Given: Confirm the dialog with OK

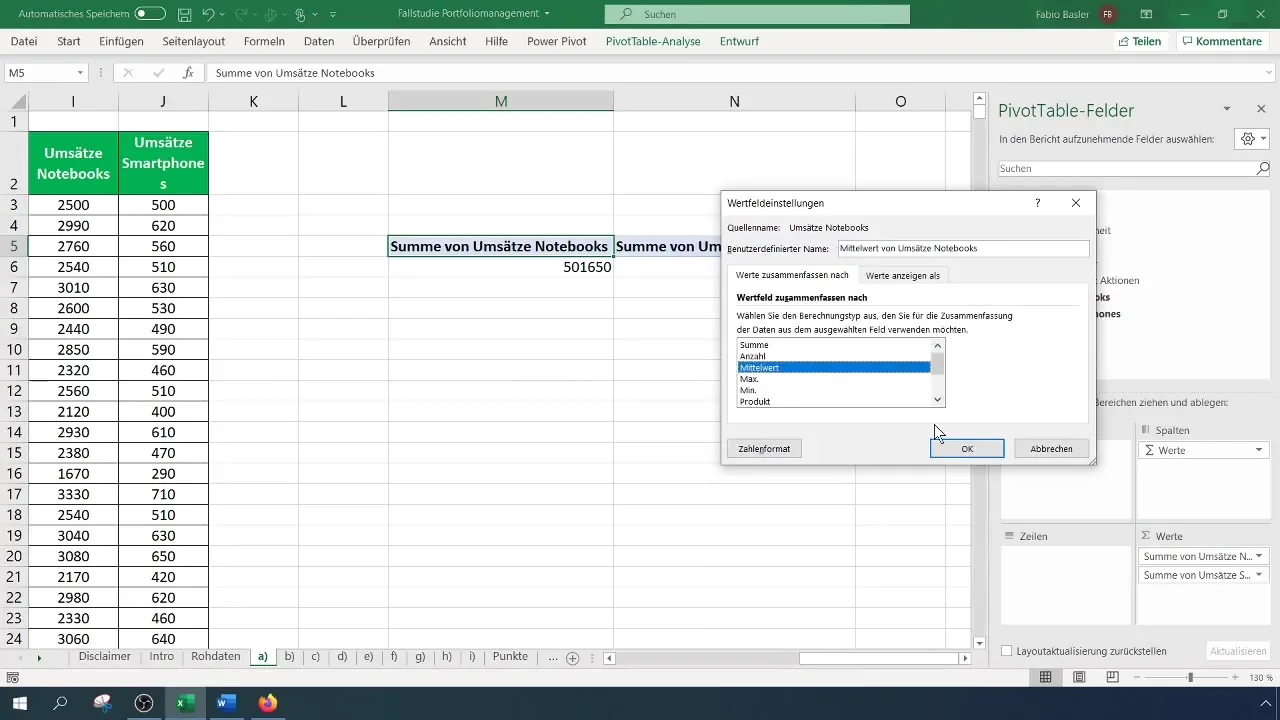Looking at the screenshot, I should pos(967,449).
